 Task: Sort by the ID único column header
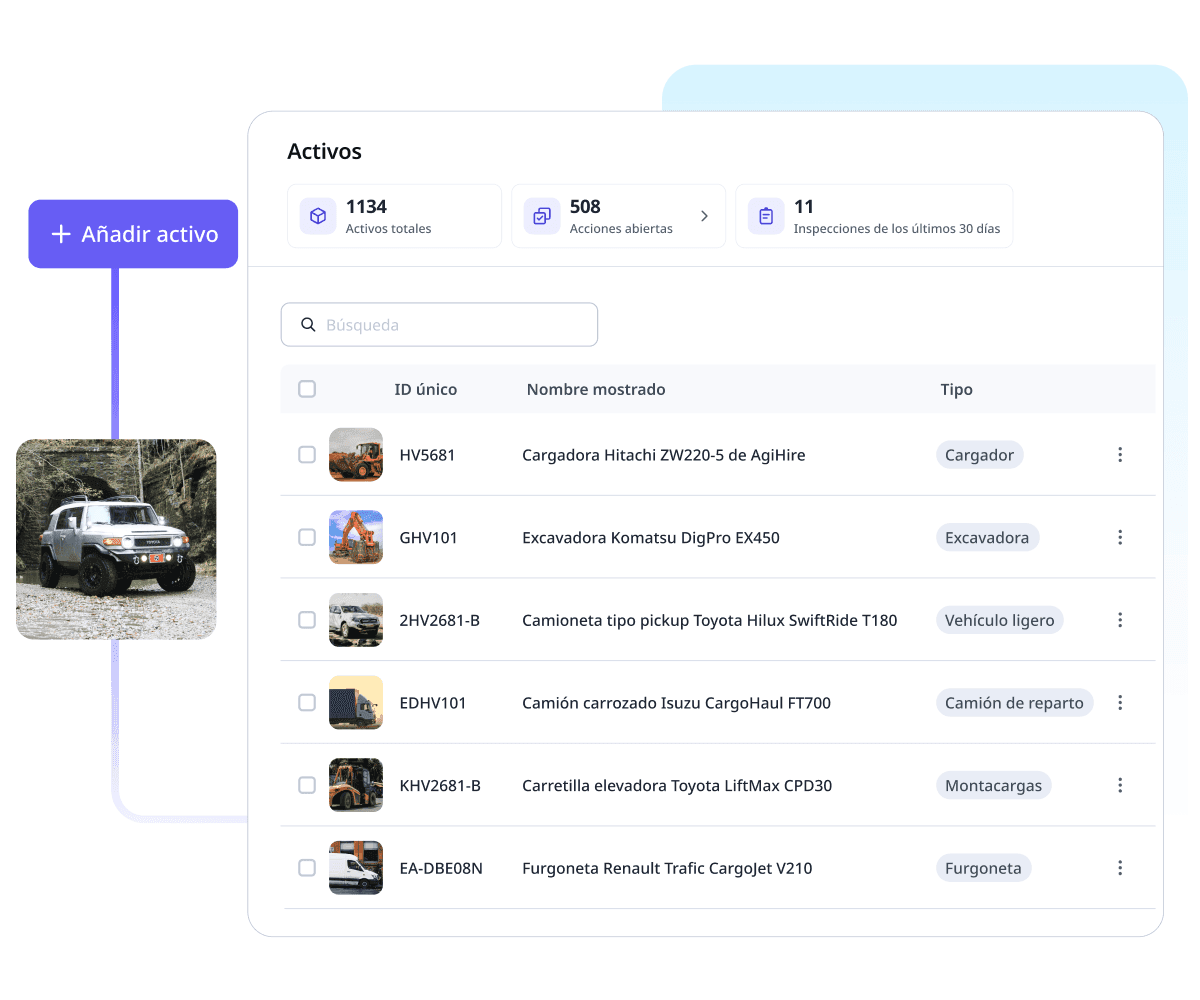[x=425, y=389]
